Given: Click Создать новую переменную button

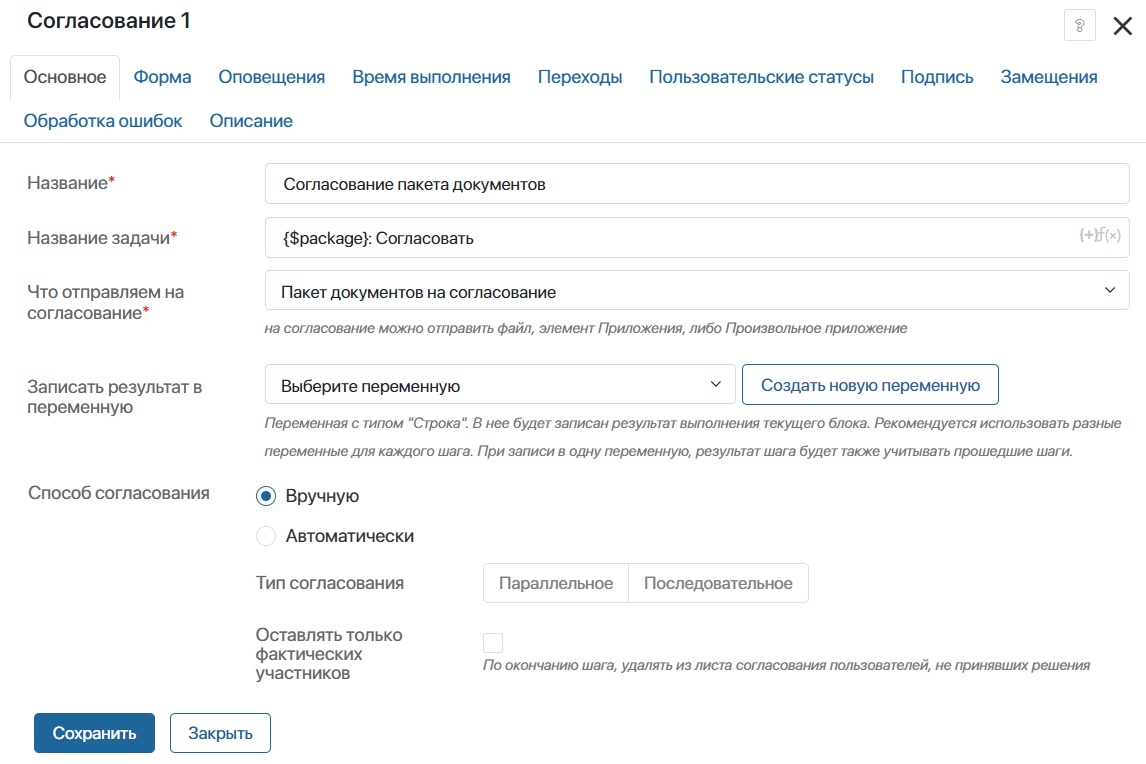Looking at the screenshot, I should [x=870, y=385].
